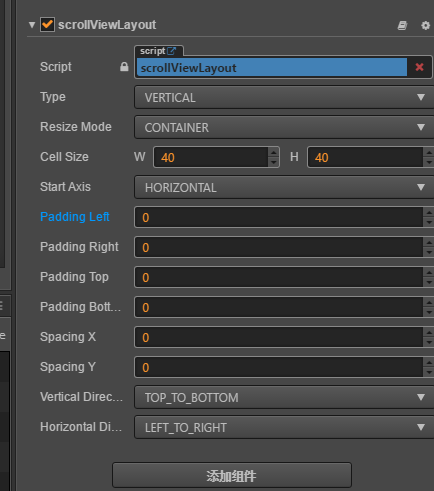This screenshot has height=491, width=434.
Task: Click the Padding Bottom value field
Action: pyautogui.click(x=279, y=307)
